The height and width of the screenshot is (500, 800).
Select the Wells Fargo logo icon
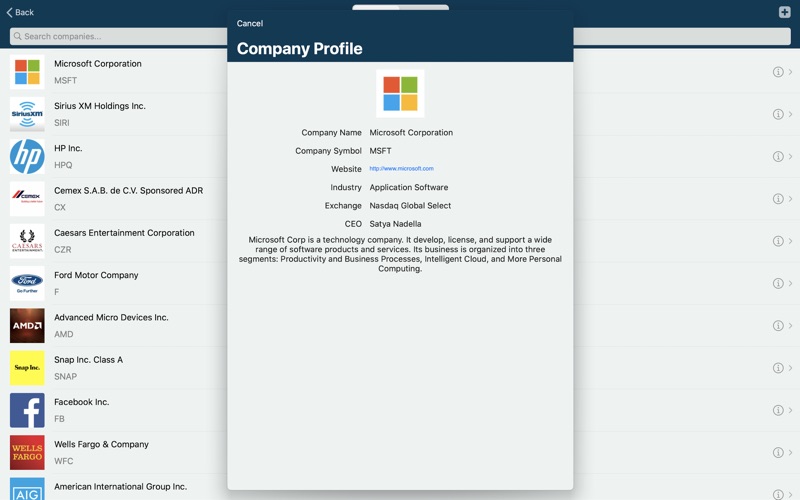(27, 453)
